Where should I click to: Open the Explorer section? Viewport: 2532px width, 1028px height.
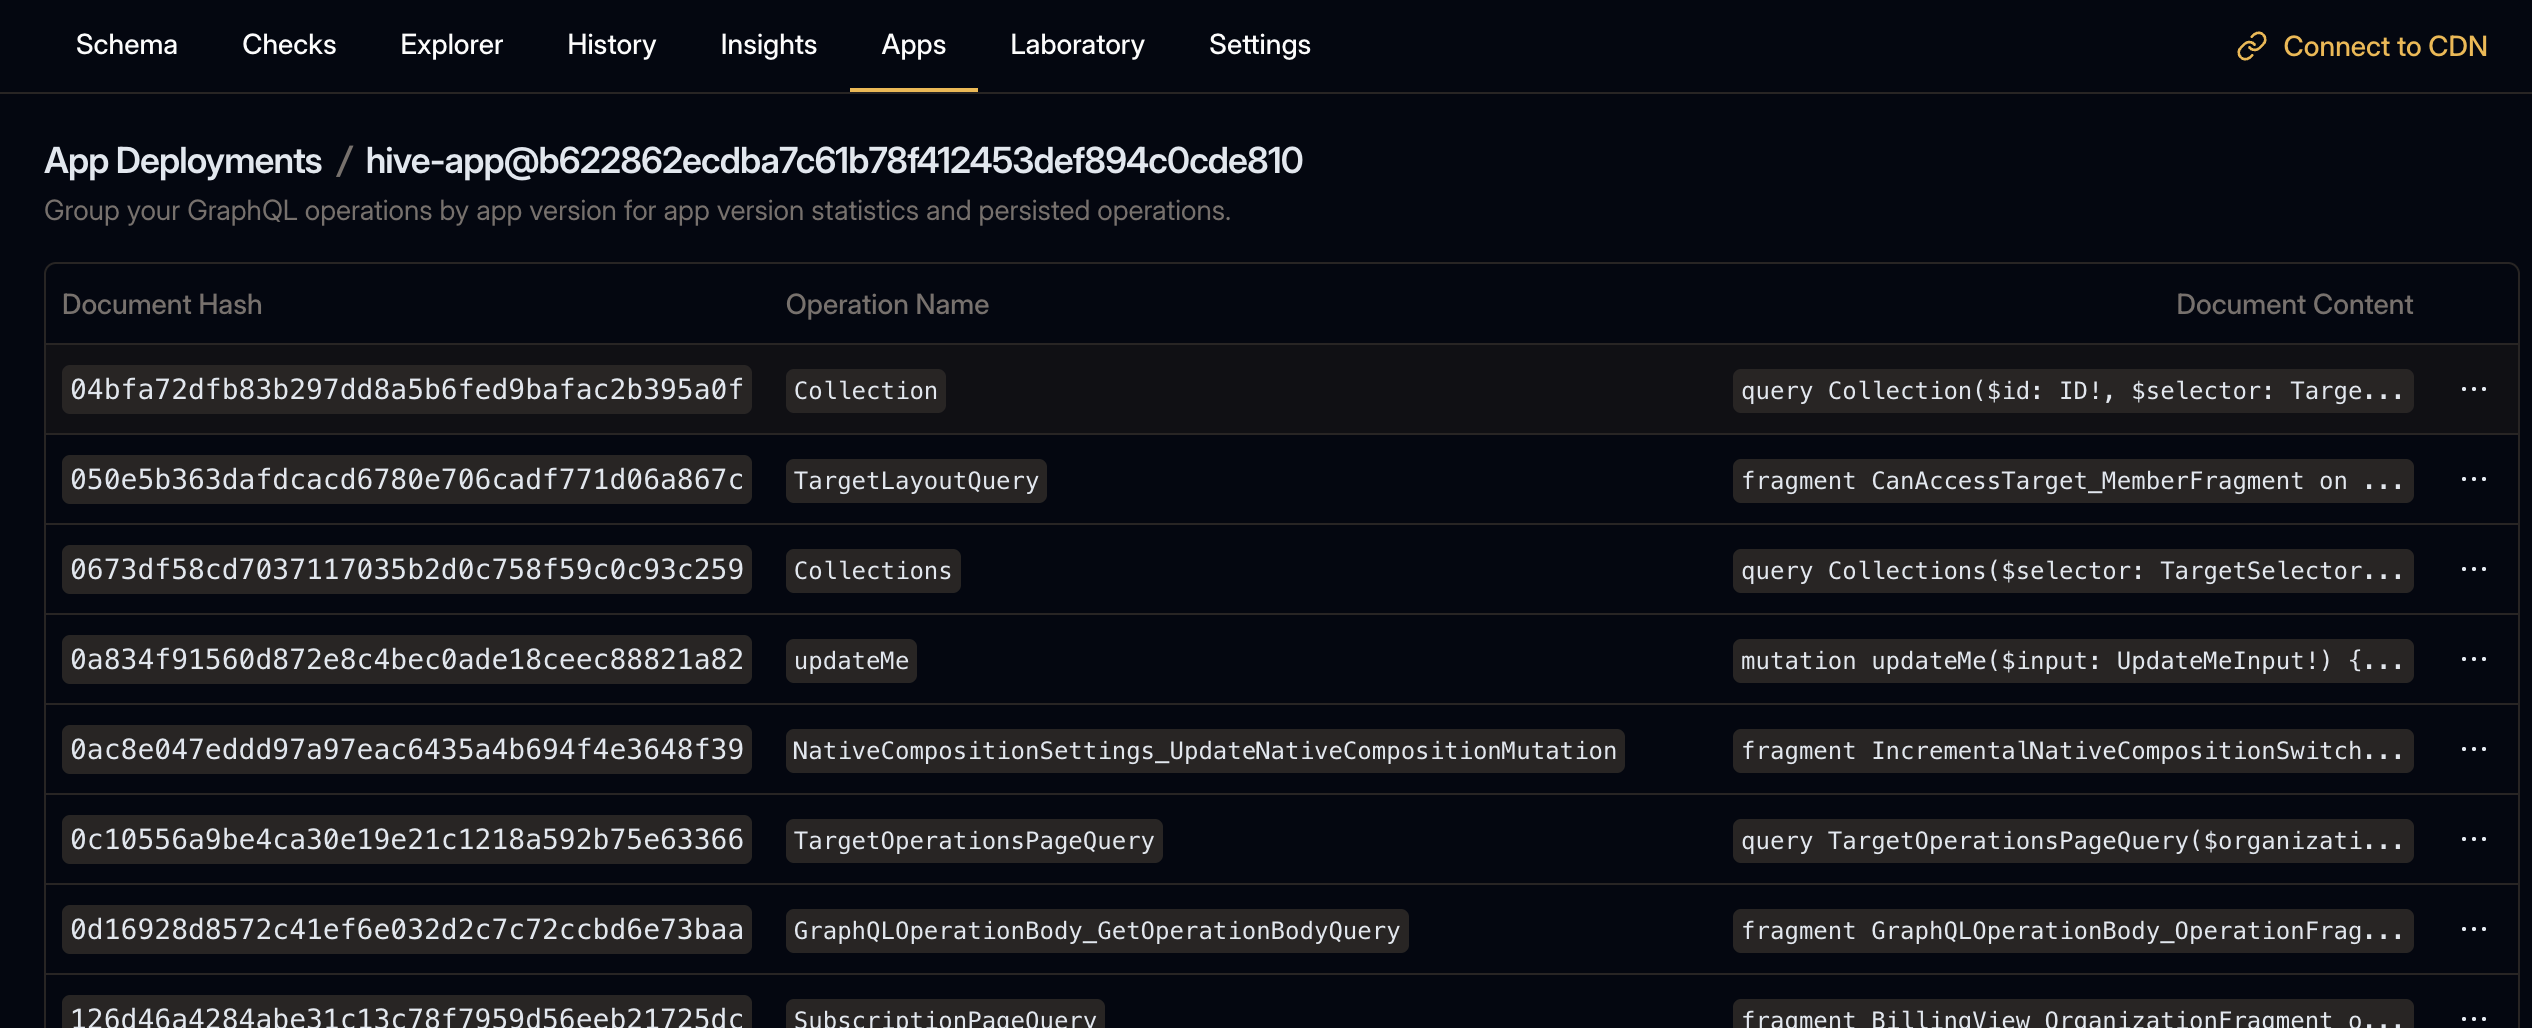pos(451,45)
